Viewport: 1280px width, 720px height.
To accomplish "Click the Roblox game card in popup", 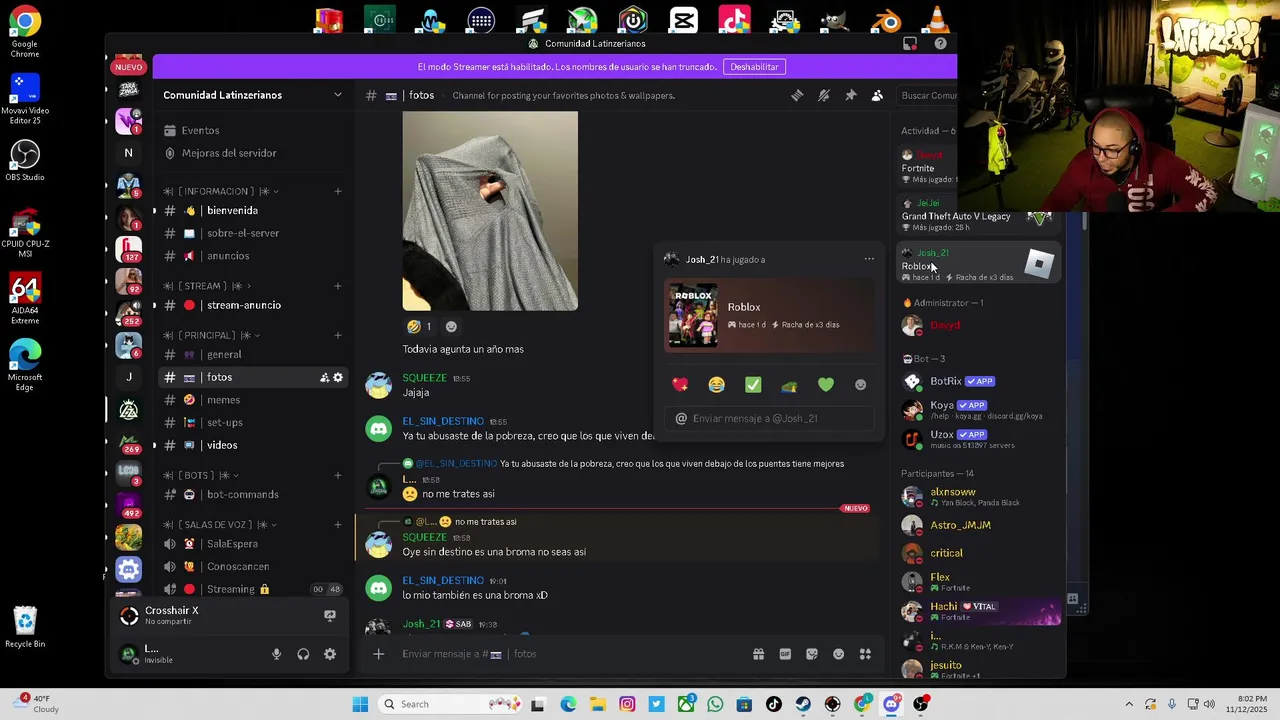I will click(769, 316).
